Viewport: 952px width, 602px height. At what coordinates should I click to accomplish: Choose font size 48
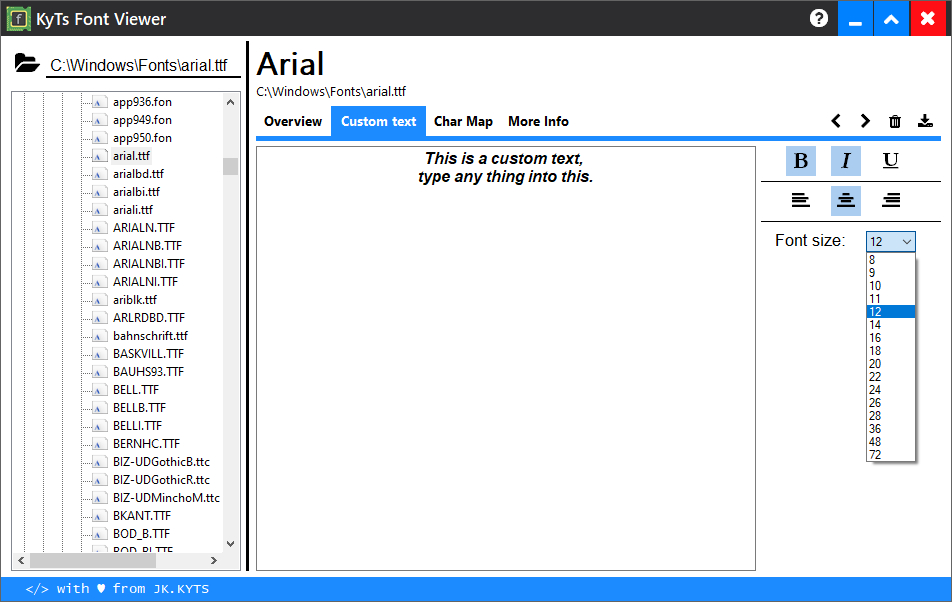[x=891, y=442]
